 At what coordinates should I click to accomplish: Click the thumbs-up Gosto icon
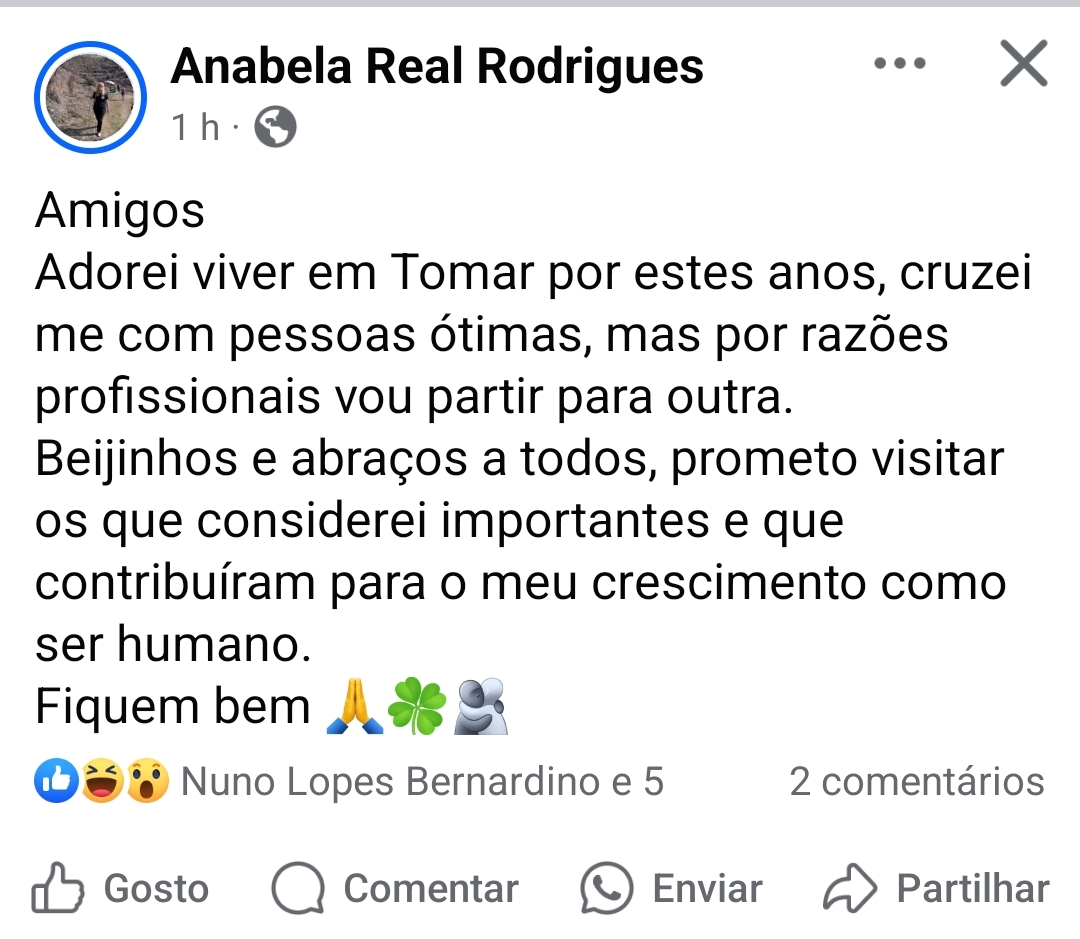58,888
